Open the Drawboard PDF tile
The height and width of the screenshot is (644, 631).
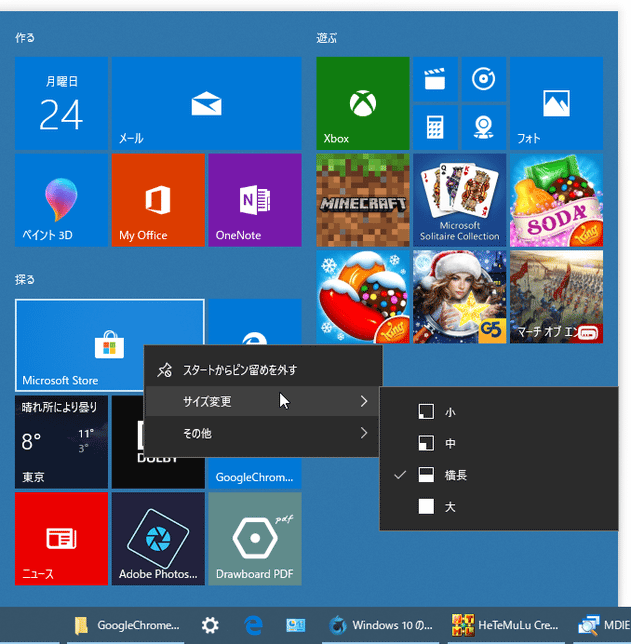[x=255, y=539]
